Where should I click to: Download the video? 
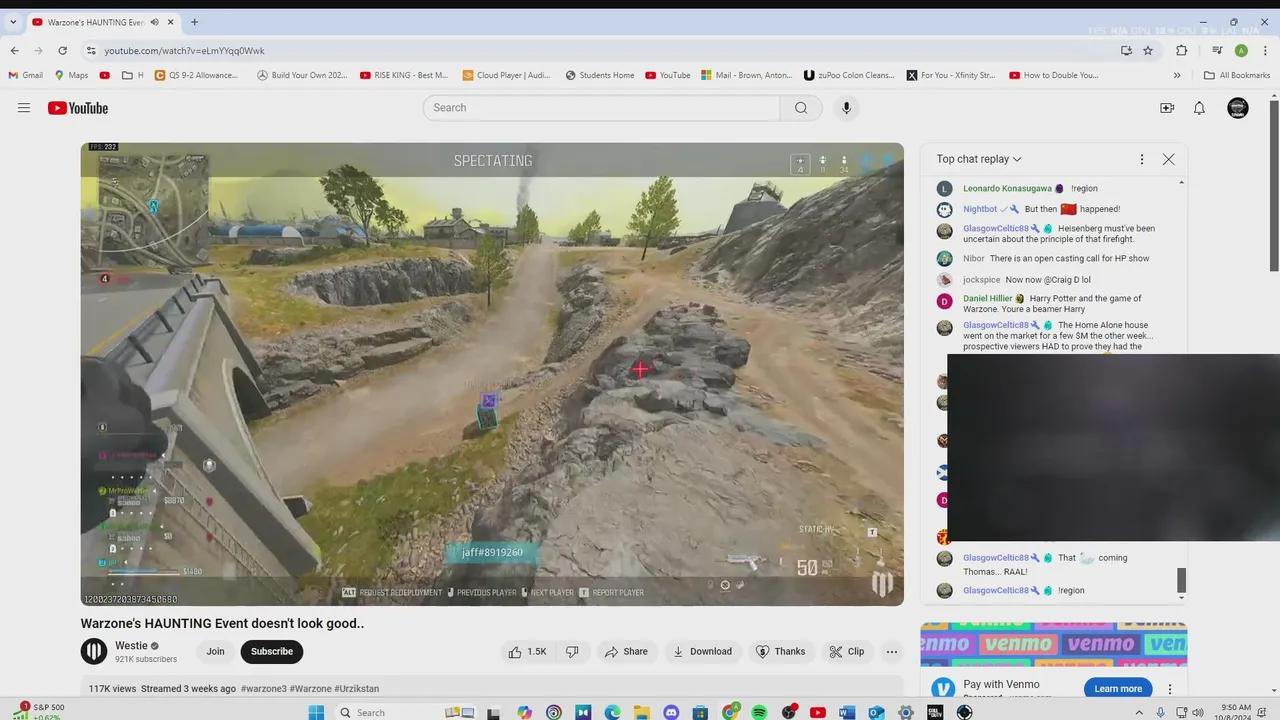click(703, 651)
